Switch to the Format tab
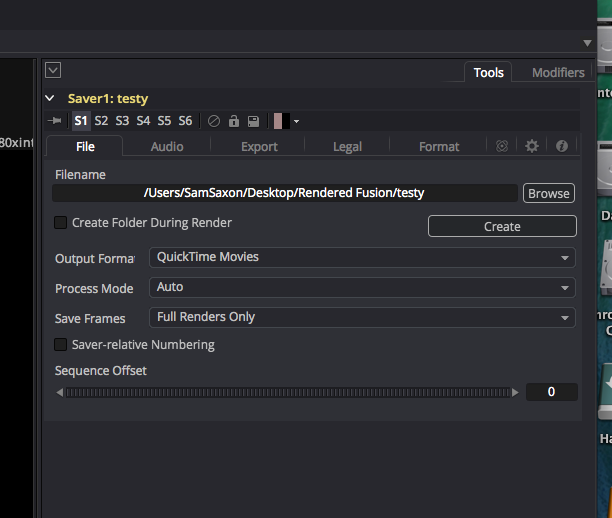This screenshot has width=612, height=518. coord(439,146)
